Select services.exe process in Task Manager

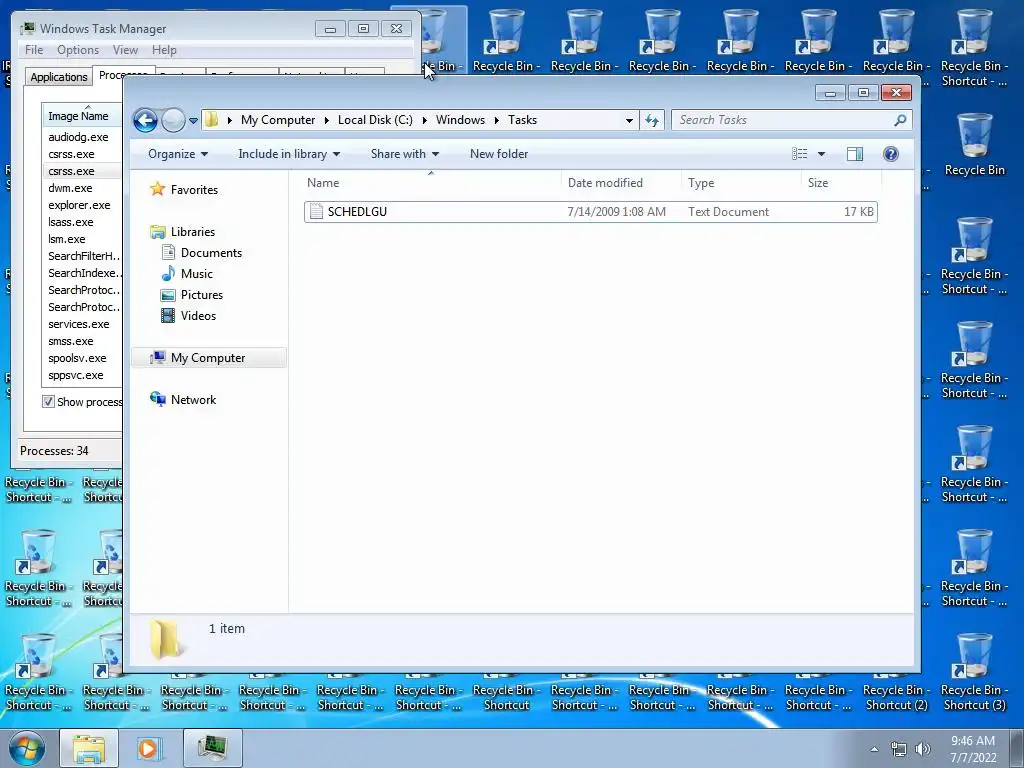pyautogui.click(x=78, y=324)
